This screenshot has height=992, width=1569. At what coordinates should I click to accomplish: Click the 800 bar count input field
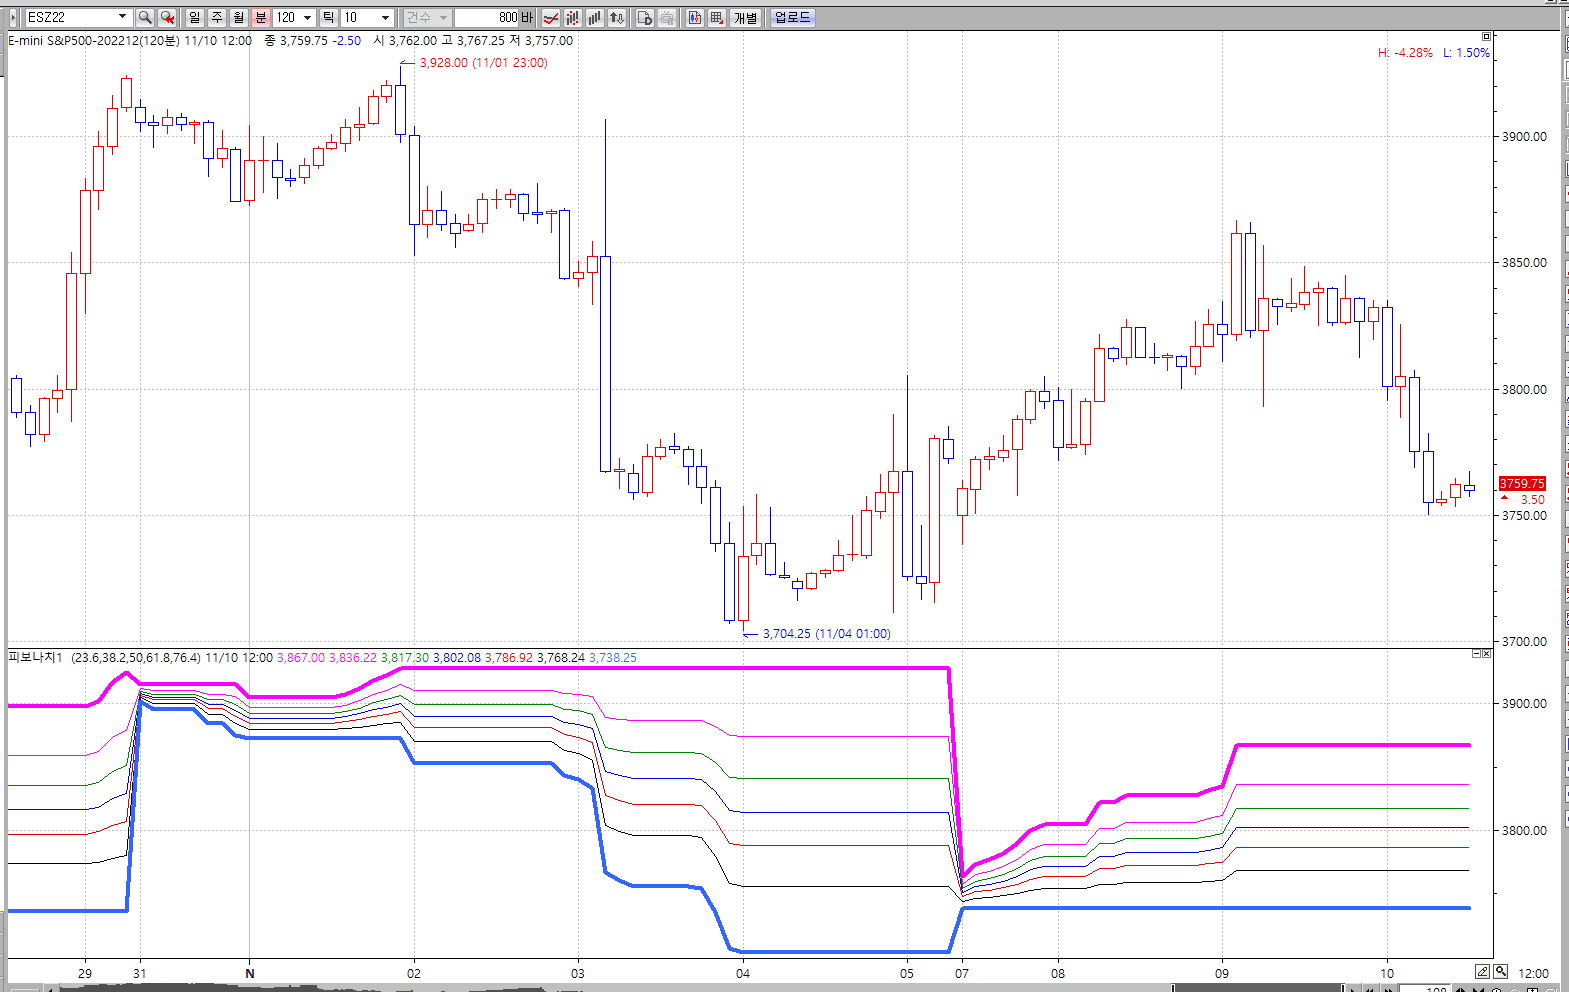487,18
